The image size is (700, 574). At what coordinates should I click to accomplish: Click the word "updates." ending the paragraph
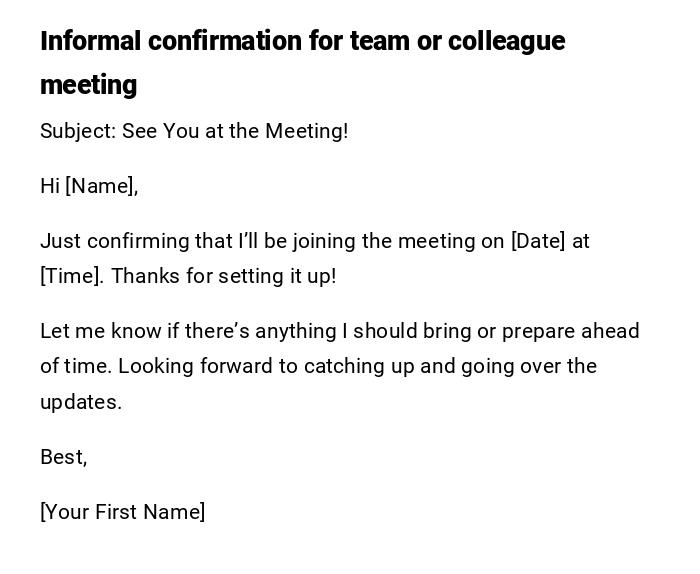(81, 402)
